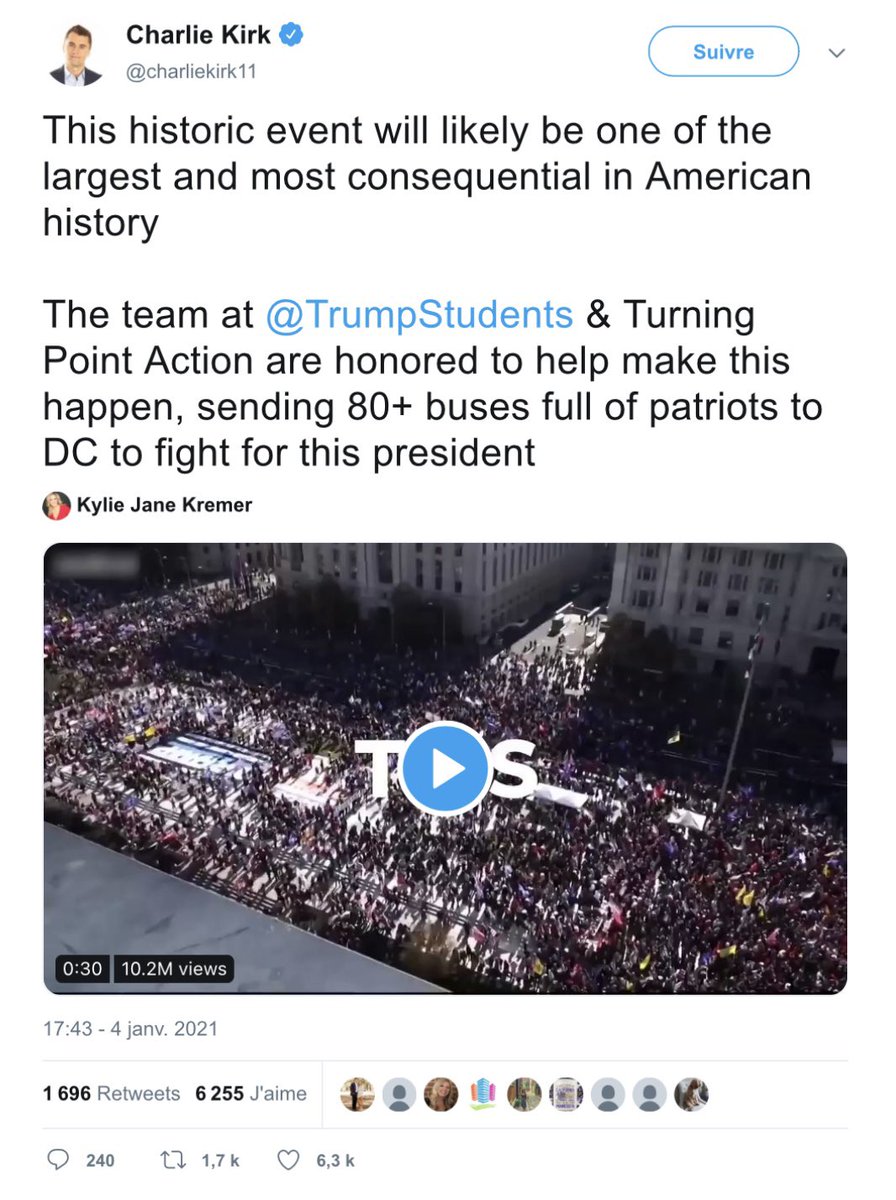Viewport: 896px width, 1200px height.
Task: Click the retweet arrows icon
Action: click(174, 1160)
